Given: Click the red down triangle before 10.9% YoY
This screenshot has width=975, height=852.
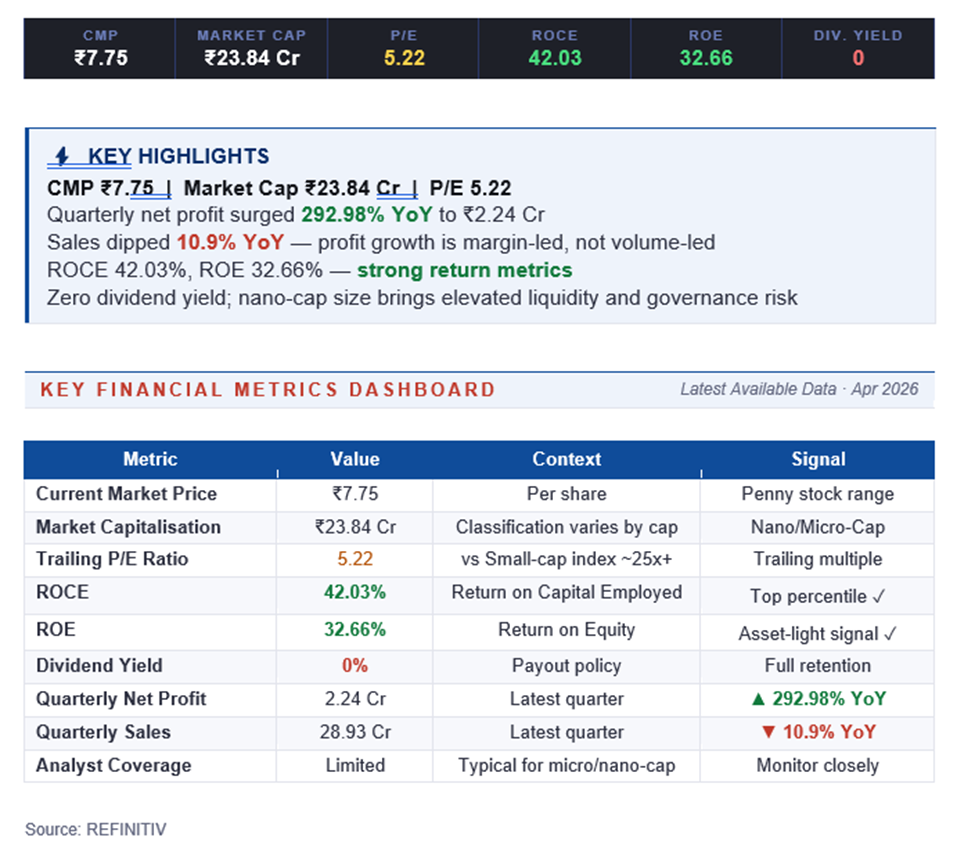Looking at the screenshot, I should pos(768,732).
